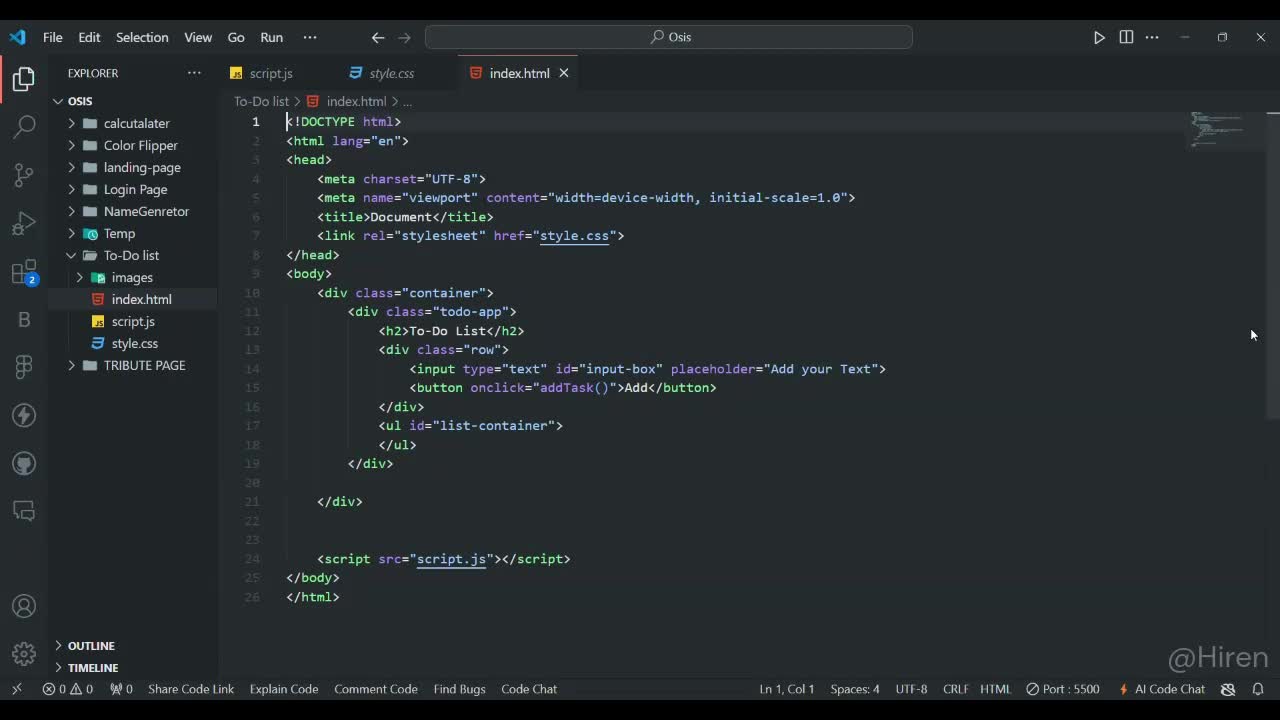Toggle Go Live server on Port 5500

click(x=1063, y=689)
